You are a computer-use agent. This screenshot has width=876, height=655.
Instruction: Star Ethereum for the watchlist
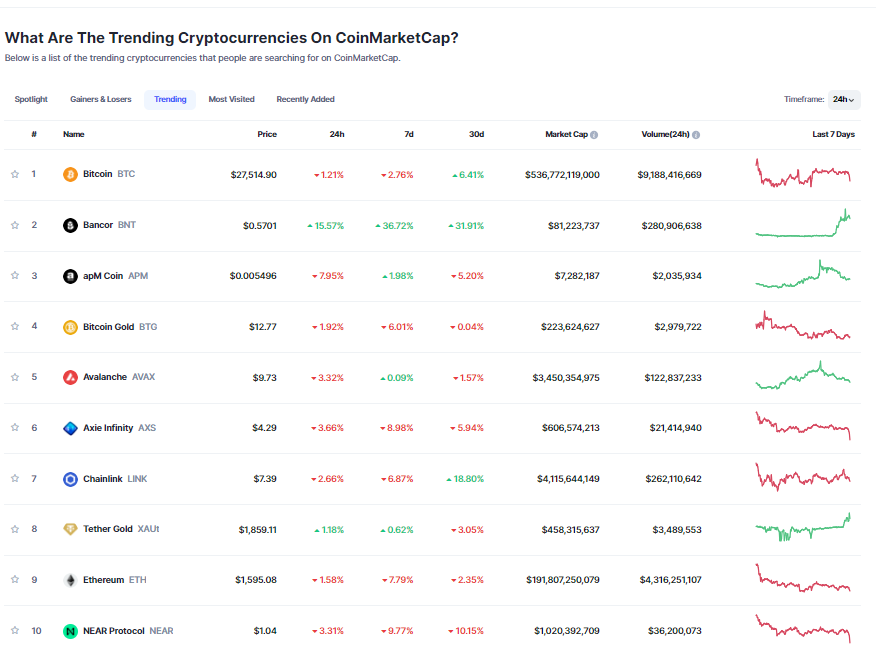pyautogui.click(x=15, y=580)
